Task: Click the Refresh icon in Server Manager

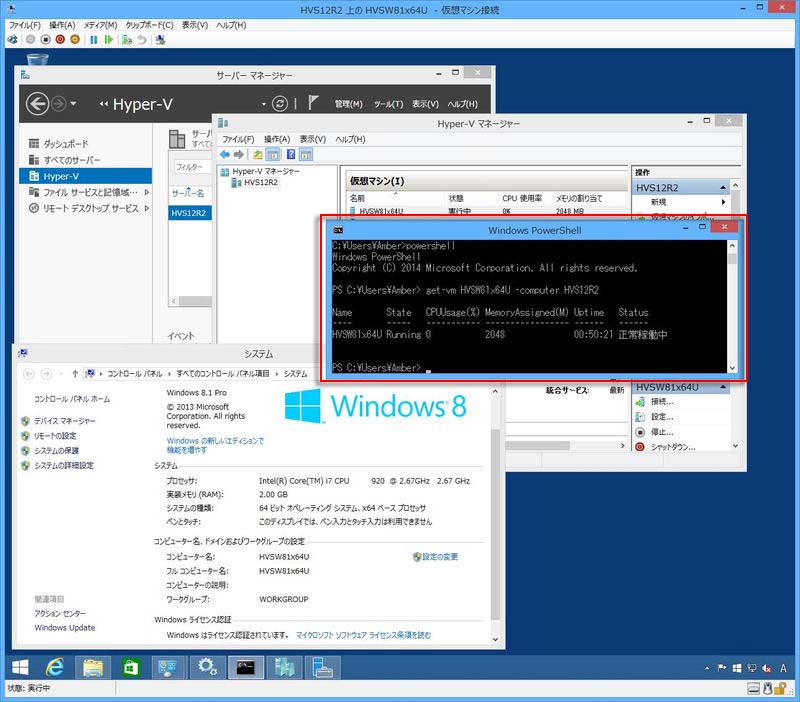Action: click(280, 104)
